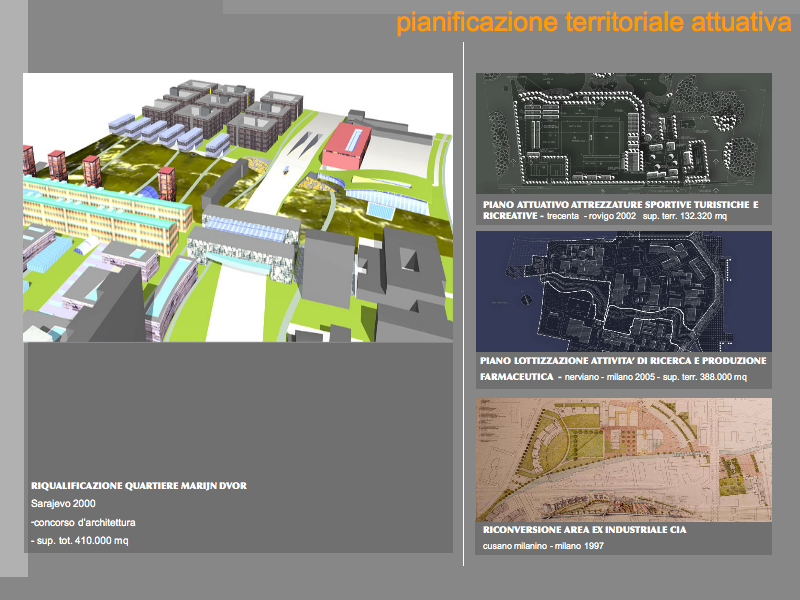
Task: Open the Trecenta sports plan drawing
Action: 623,133
